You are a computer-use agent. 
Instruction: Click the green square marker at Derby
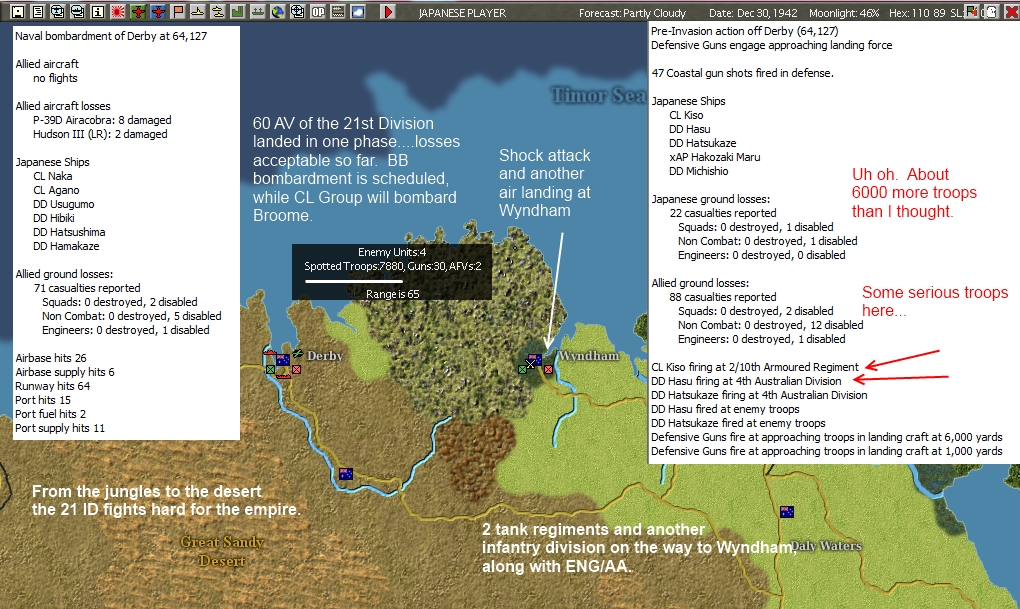(x=270, y=370)
